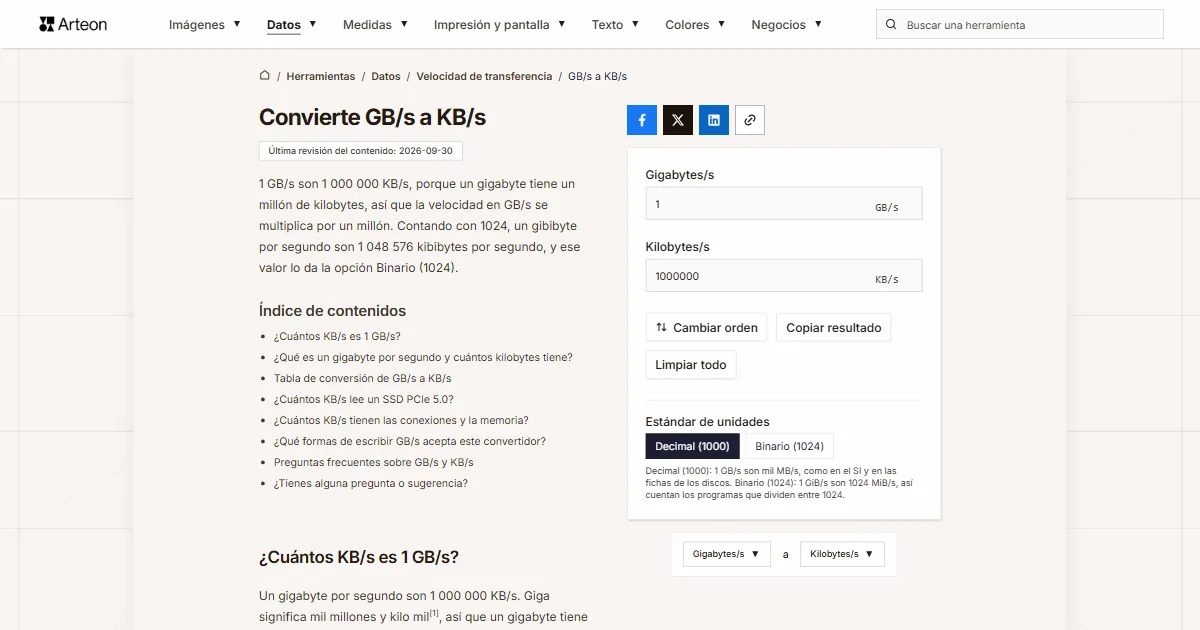
Task: Click Cambiar orden button
Action: tap(707, 327)
